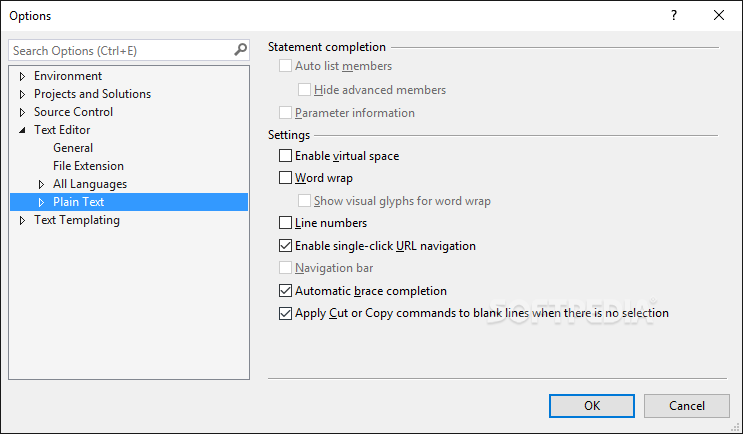Toggle Hide advanced members checkbox
743x434 pixels.
pos(304,89)
